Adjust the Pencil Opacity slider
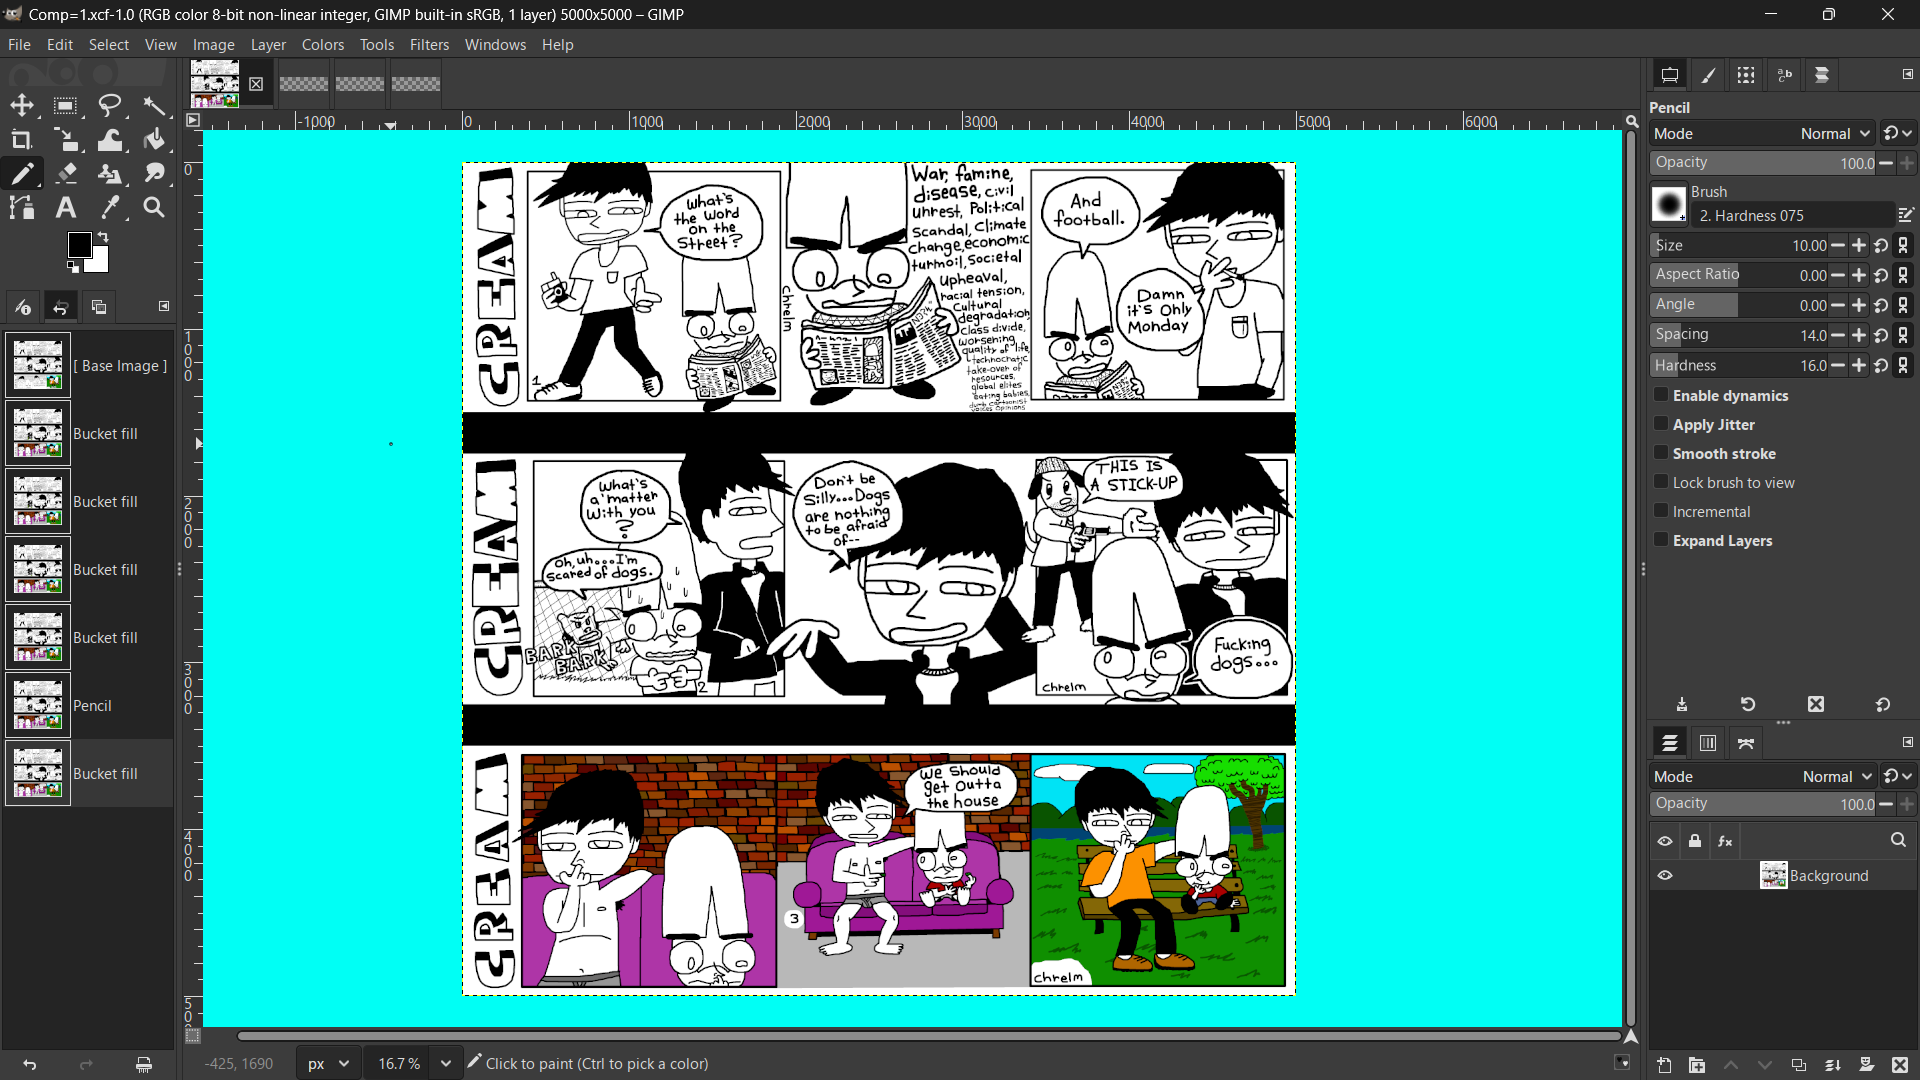 (1764, 162)
